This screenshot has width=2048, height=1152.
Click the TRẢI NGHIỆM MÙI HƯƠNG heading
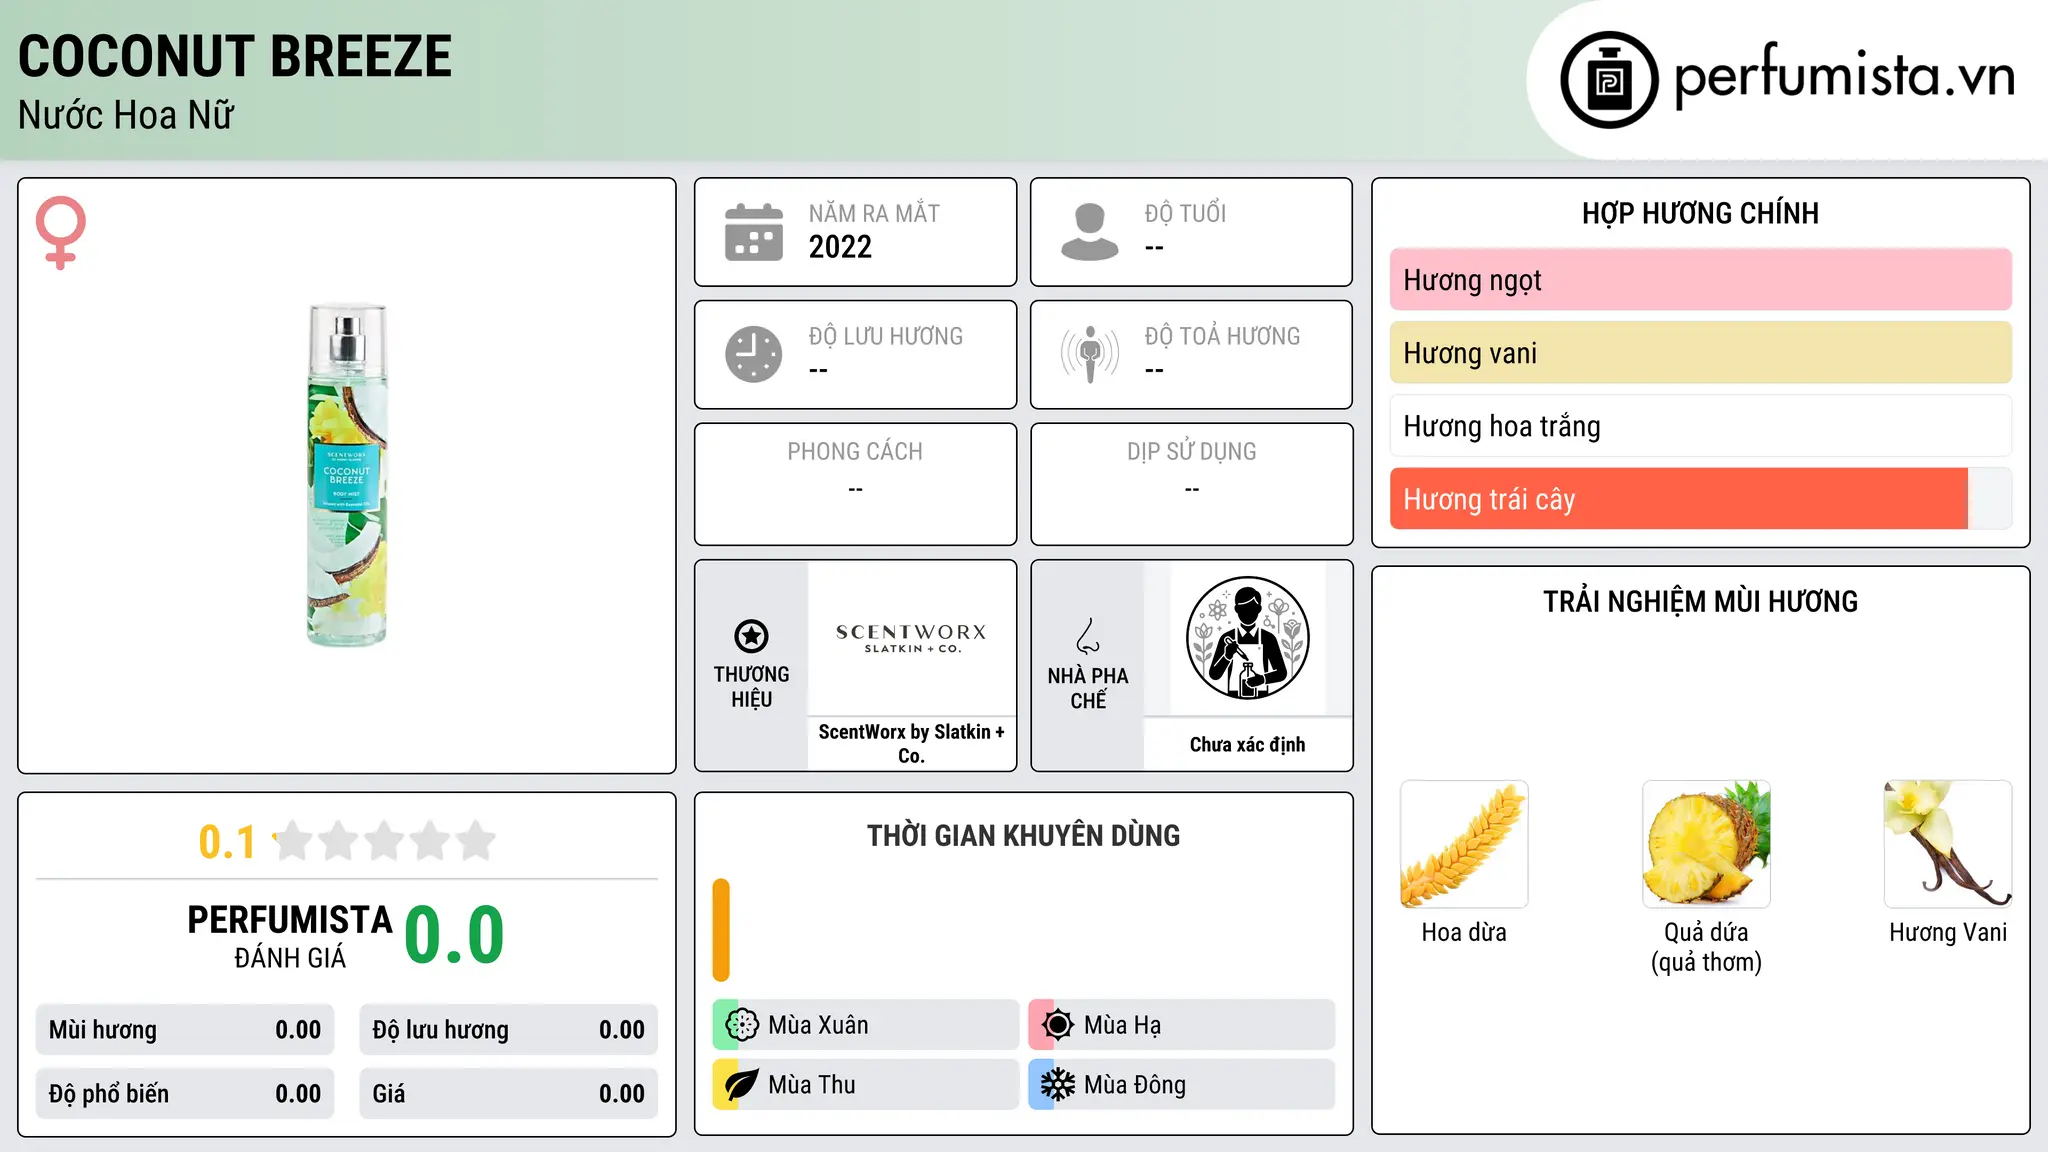pyautogui.click(x=1700, y=602)
